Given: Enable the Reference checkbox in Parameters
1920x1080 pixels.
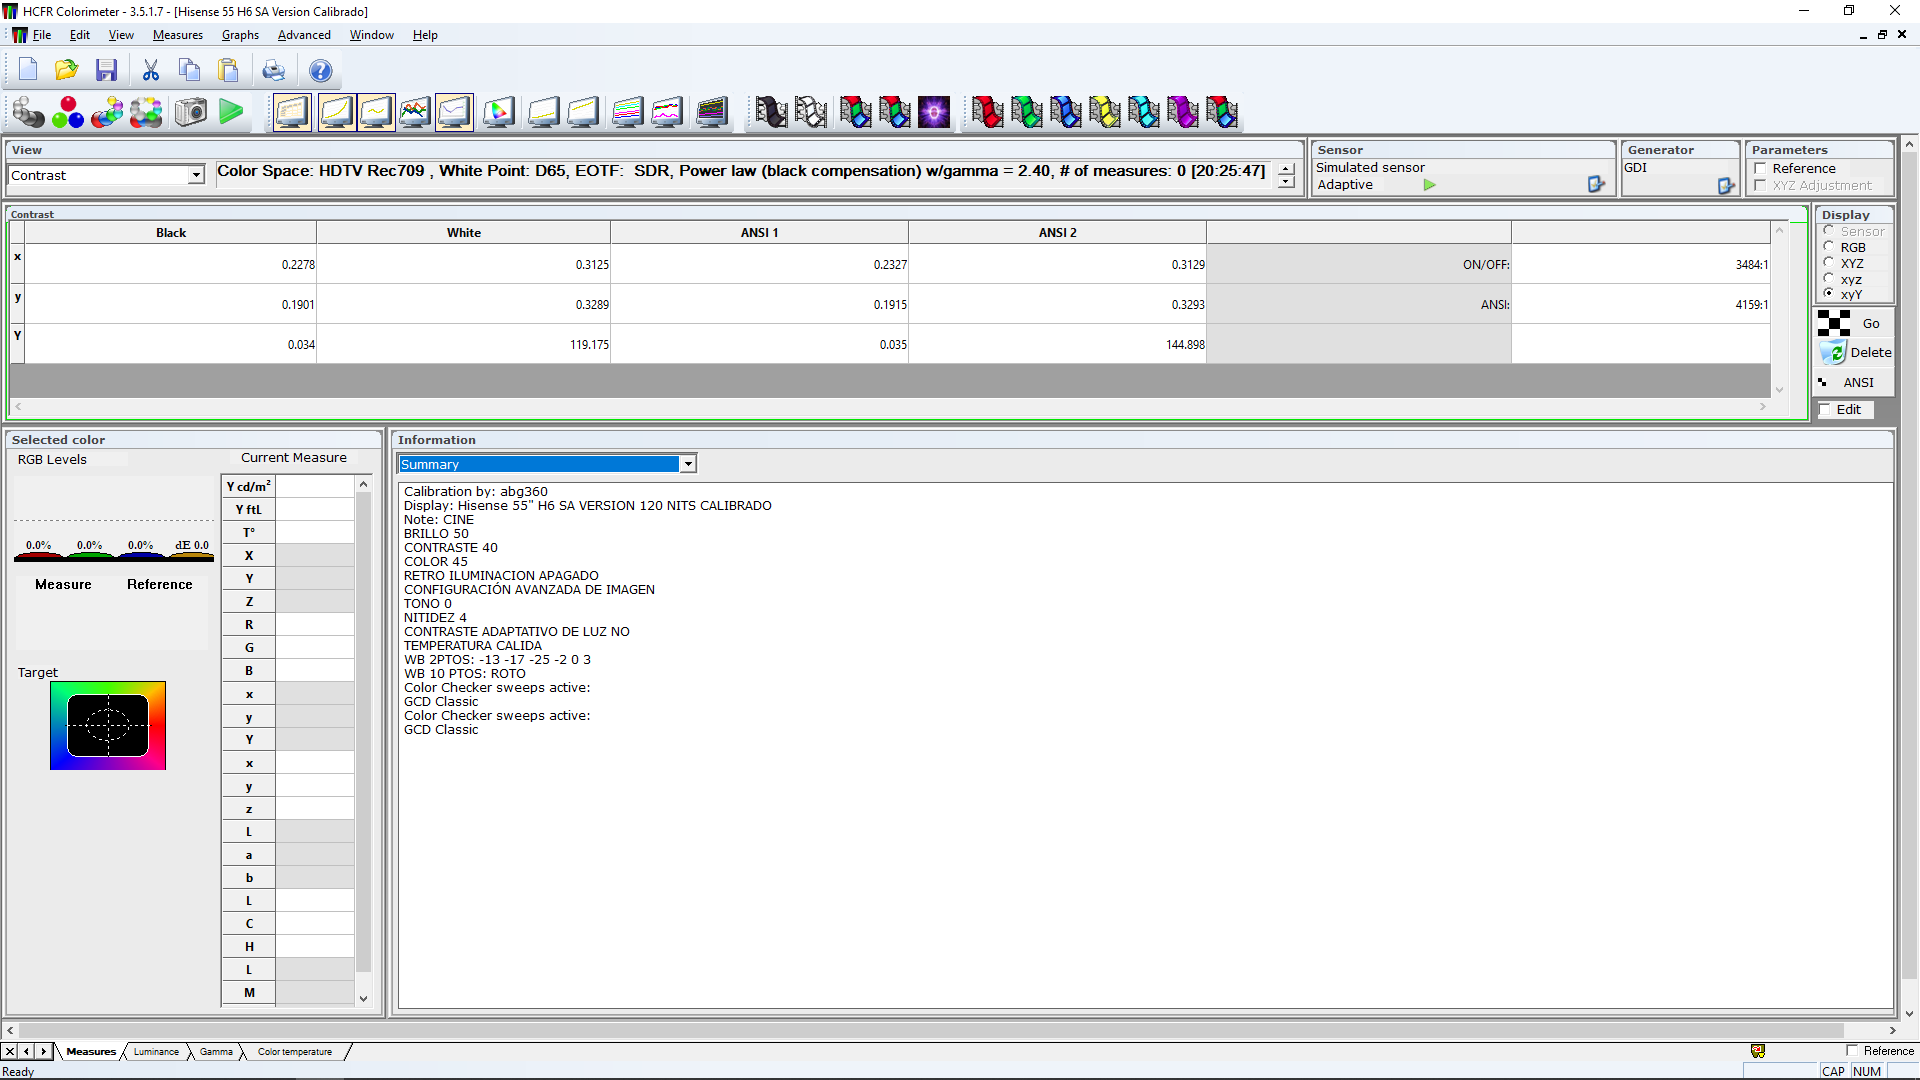Looking at the screenshot, I should 1760,169.
